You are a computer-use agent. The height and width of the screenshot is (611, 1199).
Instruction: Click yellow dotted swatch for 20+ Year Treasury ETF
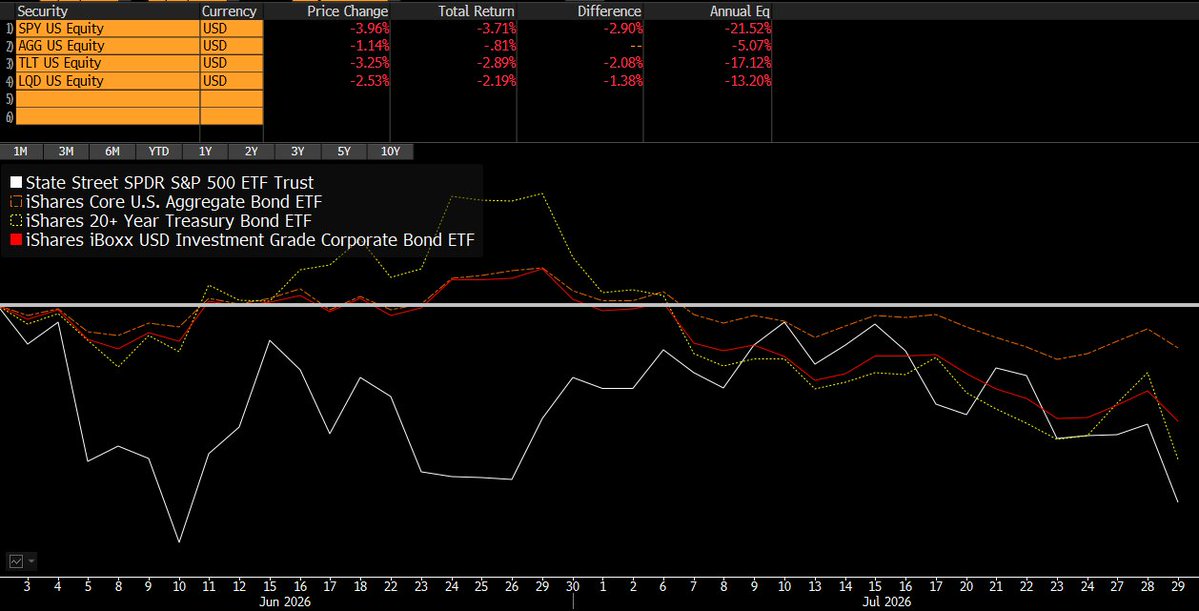16,221
